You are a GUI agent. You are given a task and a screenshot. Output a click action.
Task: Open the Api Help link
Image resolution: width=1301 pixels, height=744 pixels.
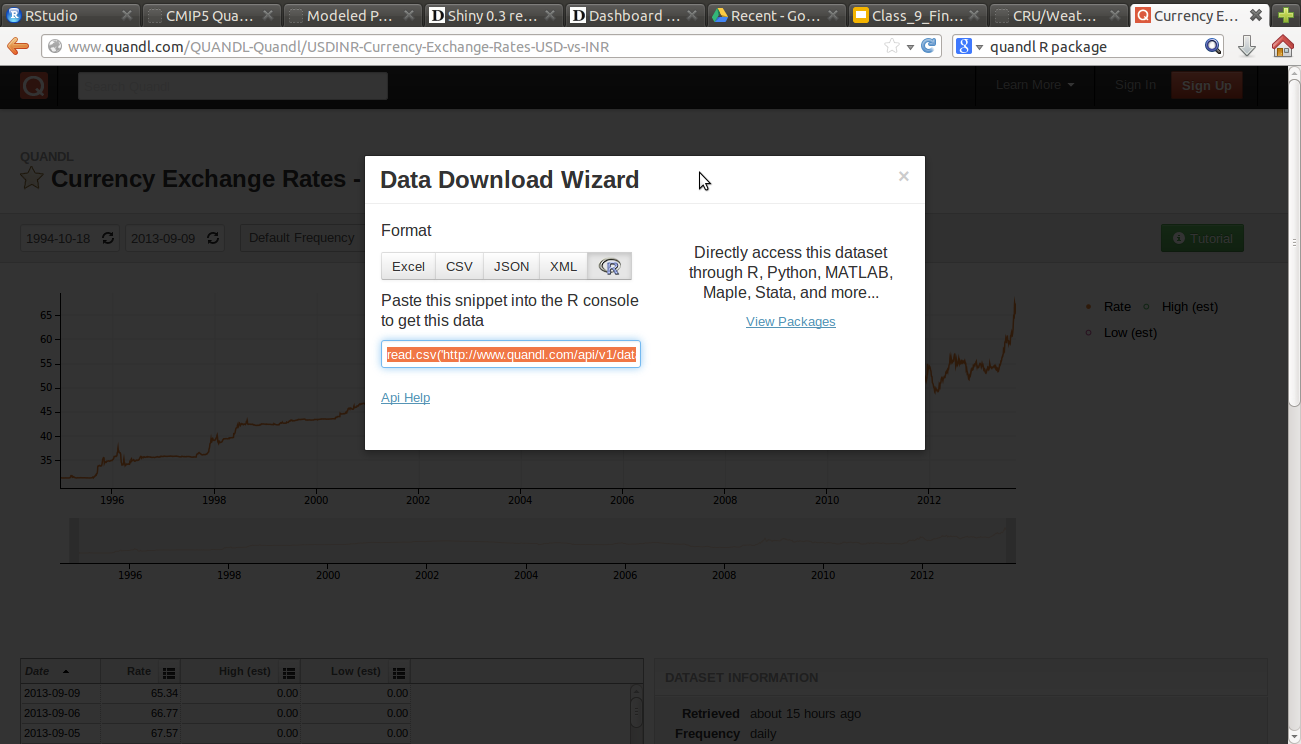[x=405, y=397]
